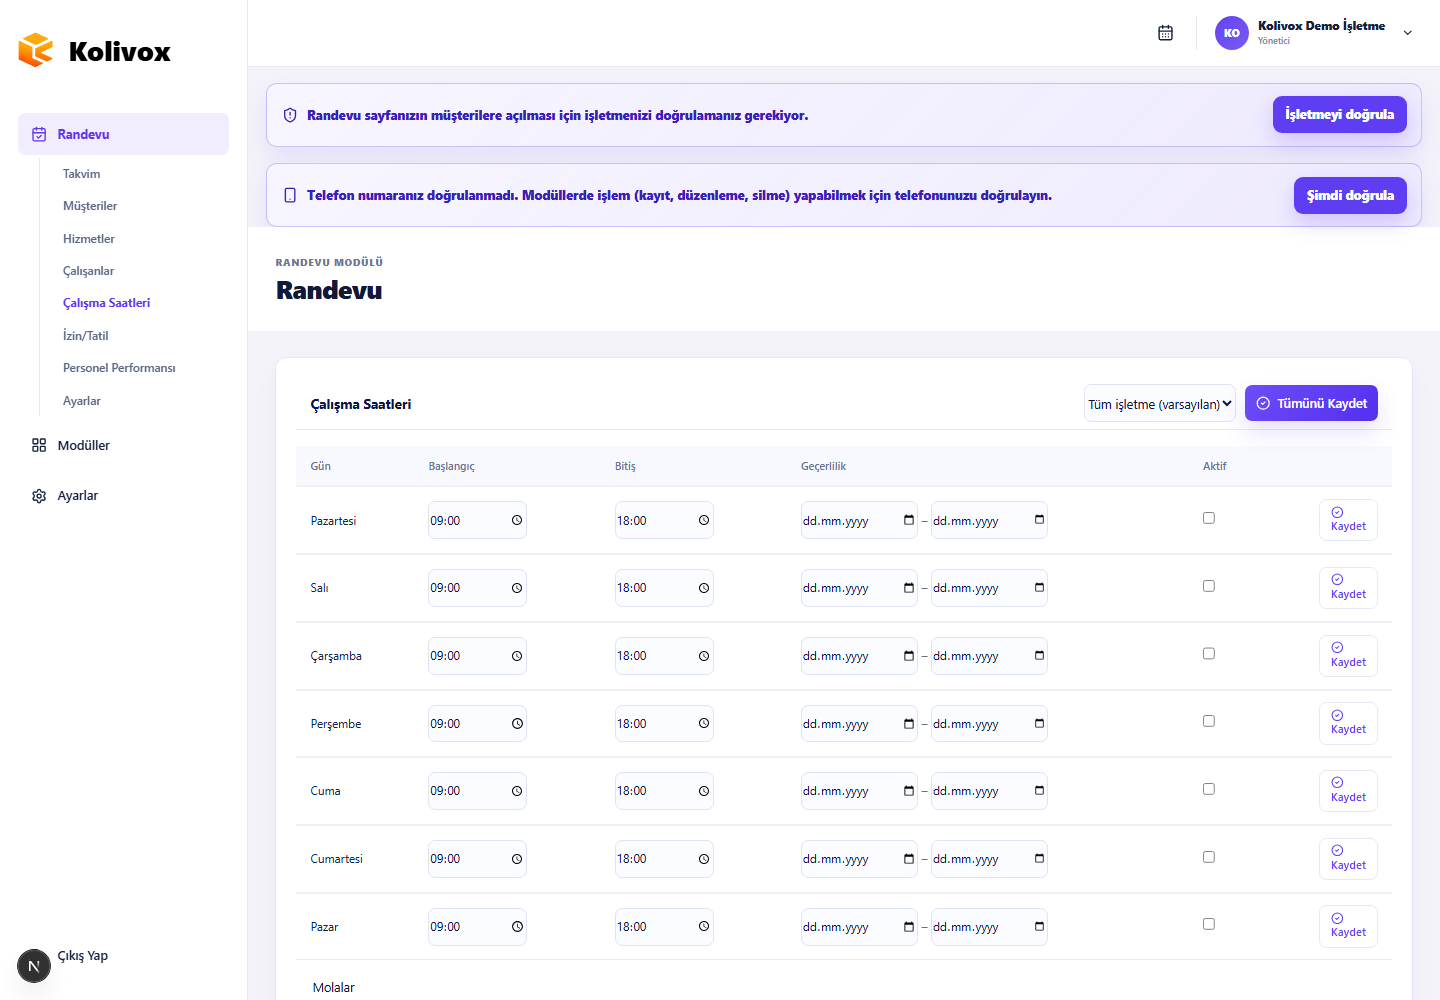The image size is (1440, 1000).
Task: Open the Tüm işletme (varsayılan) dropdown
Action: tap(1160, 404)
